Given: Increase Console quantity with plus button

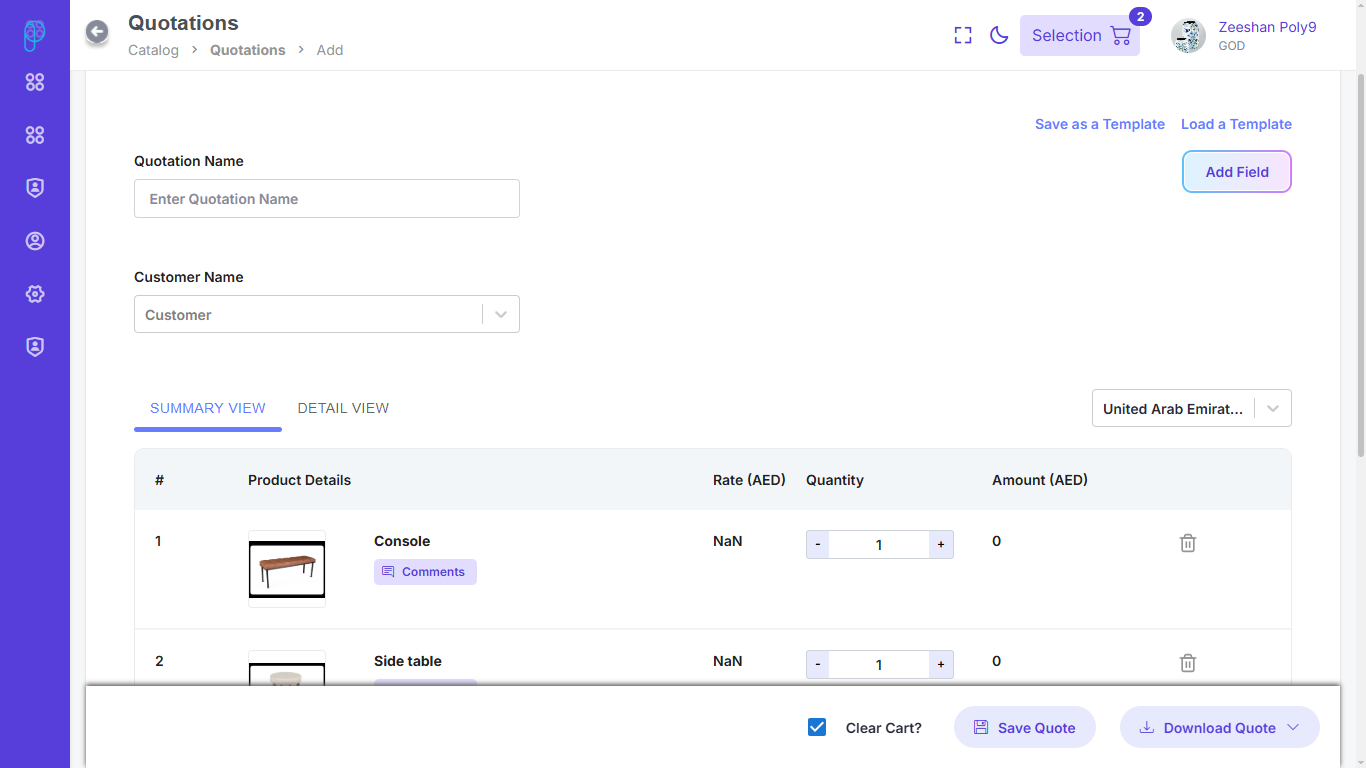Looking at the screenshot, I should click(940, 545).
